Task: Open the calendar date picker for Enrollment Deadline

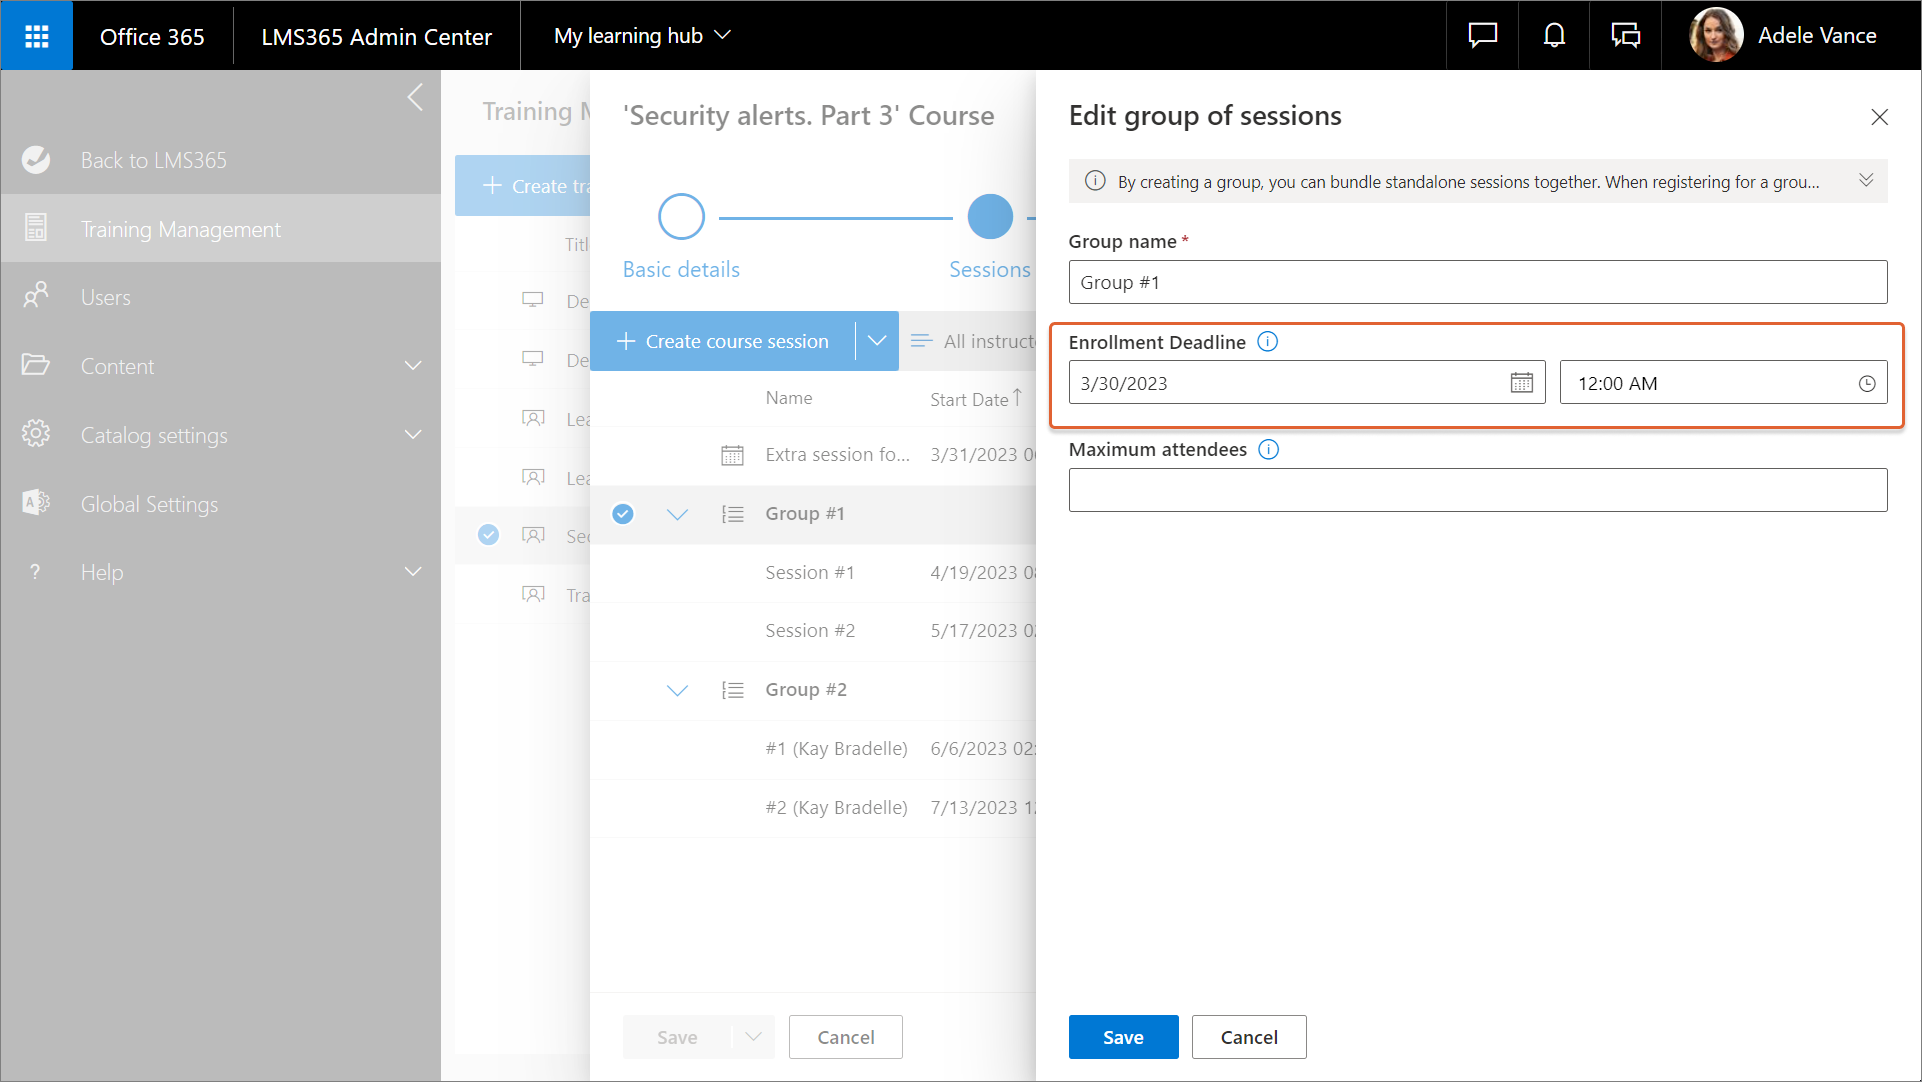Action: pyautogui.click(x=1521, y=383)
